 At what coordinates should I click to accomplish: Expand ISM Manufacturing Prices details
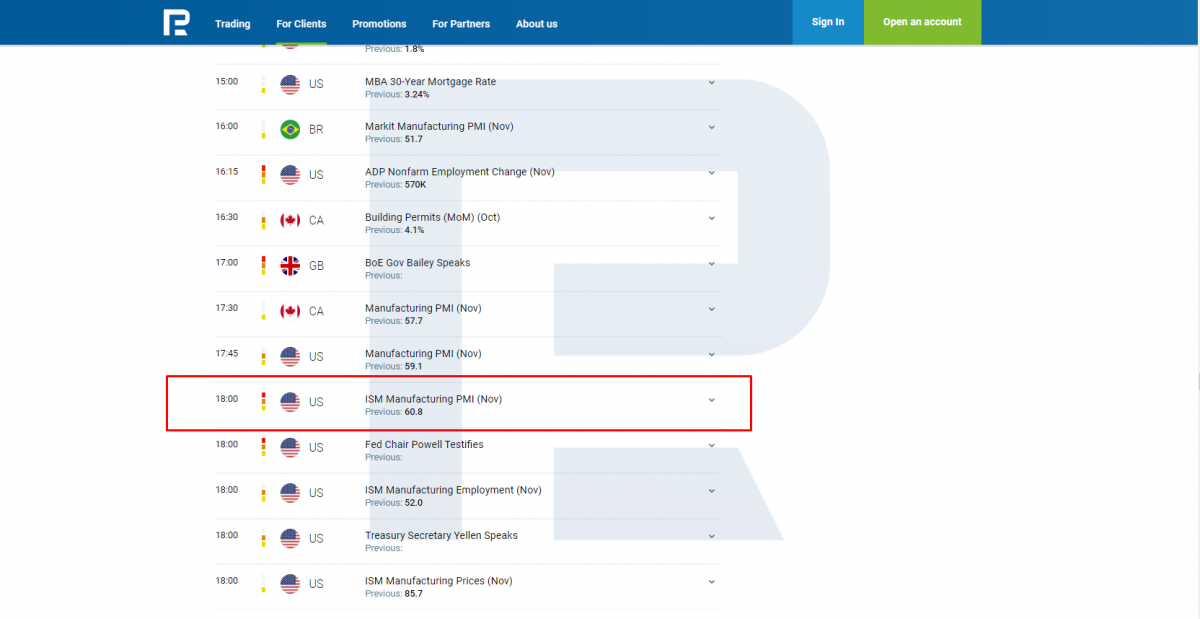712,582
